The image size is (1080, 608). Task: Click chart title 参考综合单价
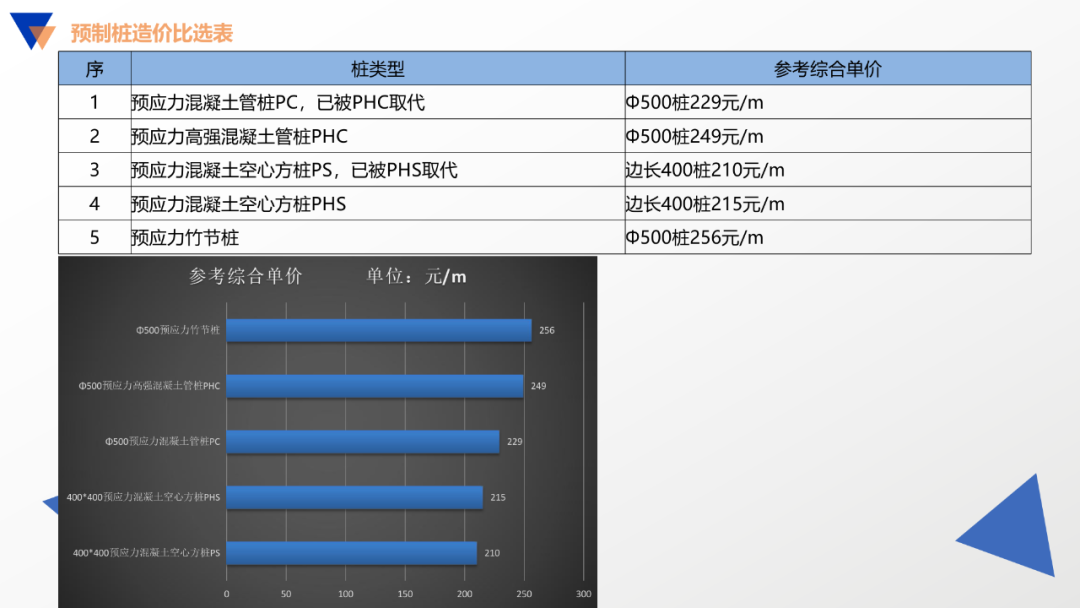246,276
